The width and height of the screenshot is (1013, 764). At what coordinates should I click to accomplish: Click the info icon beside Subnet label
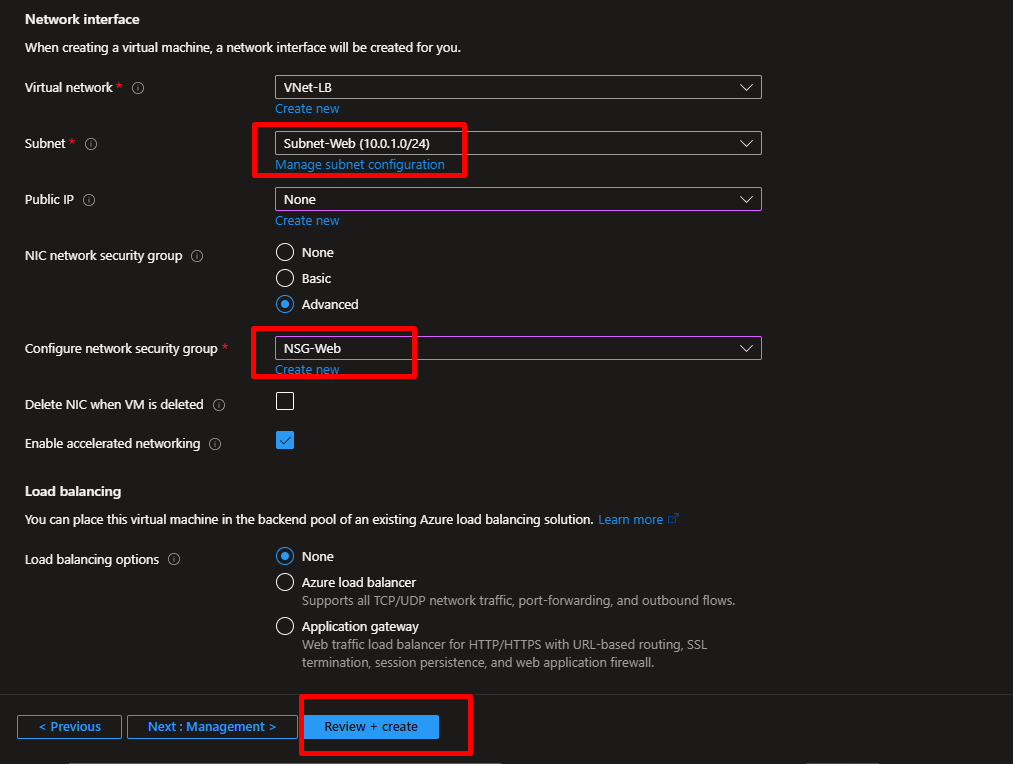click(x=91, y=144)
